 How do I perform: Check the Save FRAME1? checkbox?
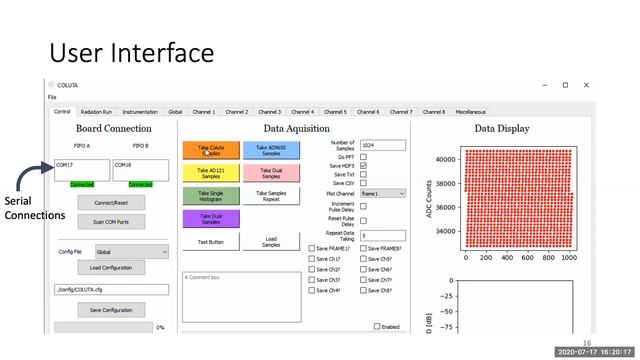[x=311, y=248]
